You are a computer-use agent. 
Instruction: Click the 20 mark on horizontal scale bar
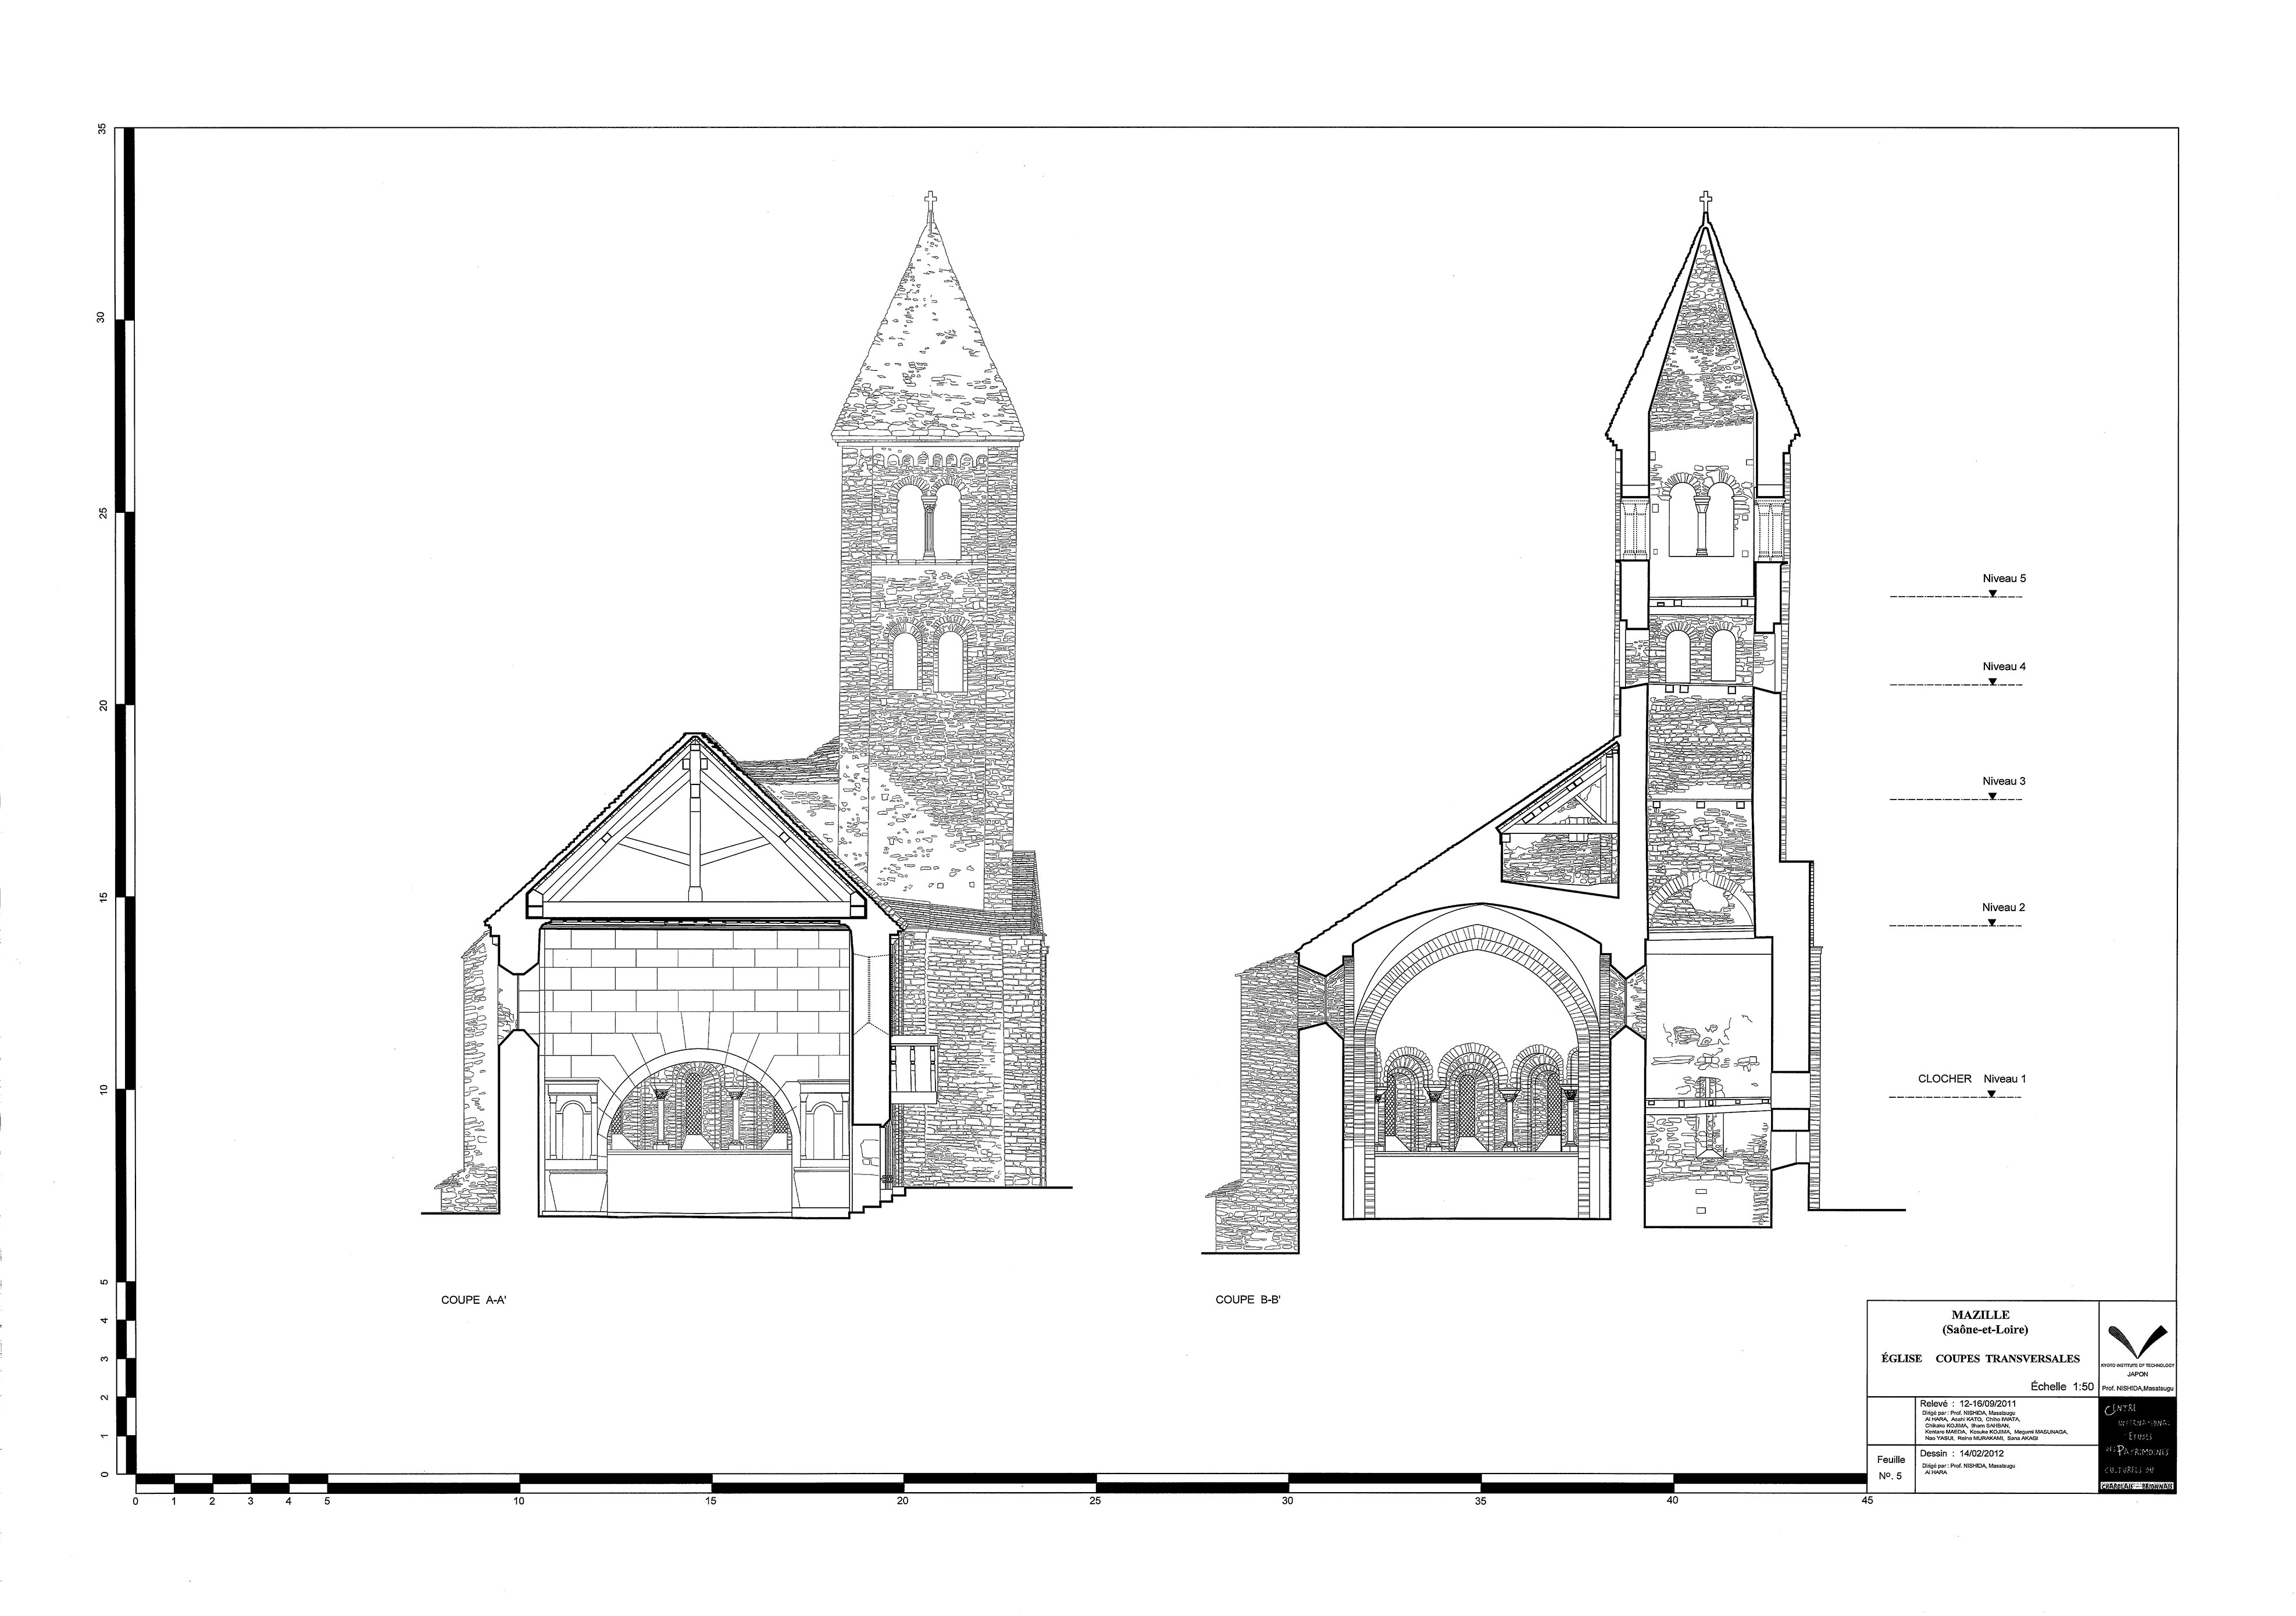pyautogui.click(x=902, y=1501)
